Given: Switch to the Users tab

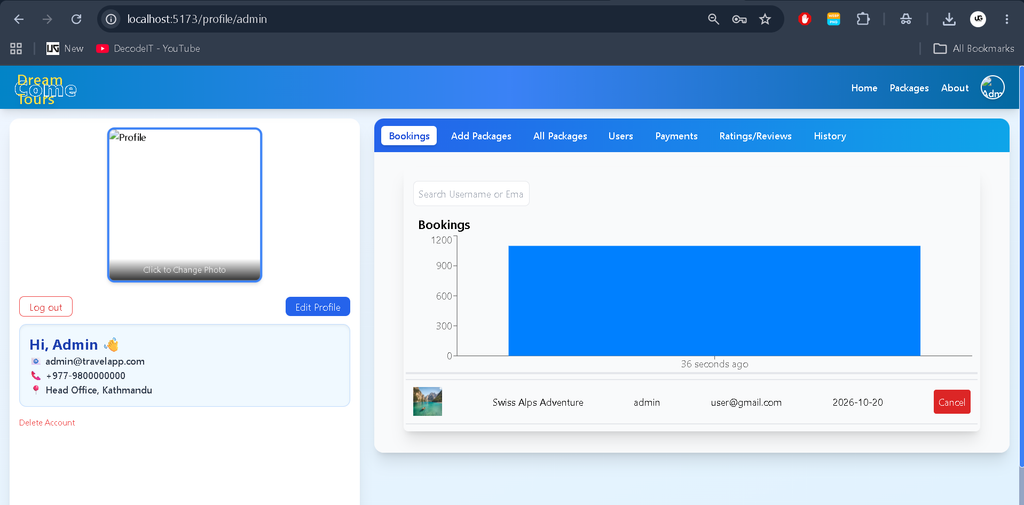Looking at the screenshot, I should 620,136.
